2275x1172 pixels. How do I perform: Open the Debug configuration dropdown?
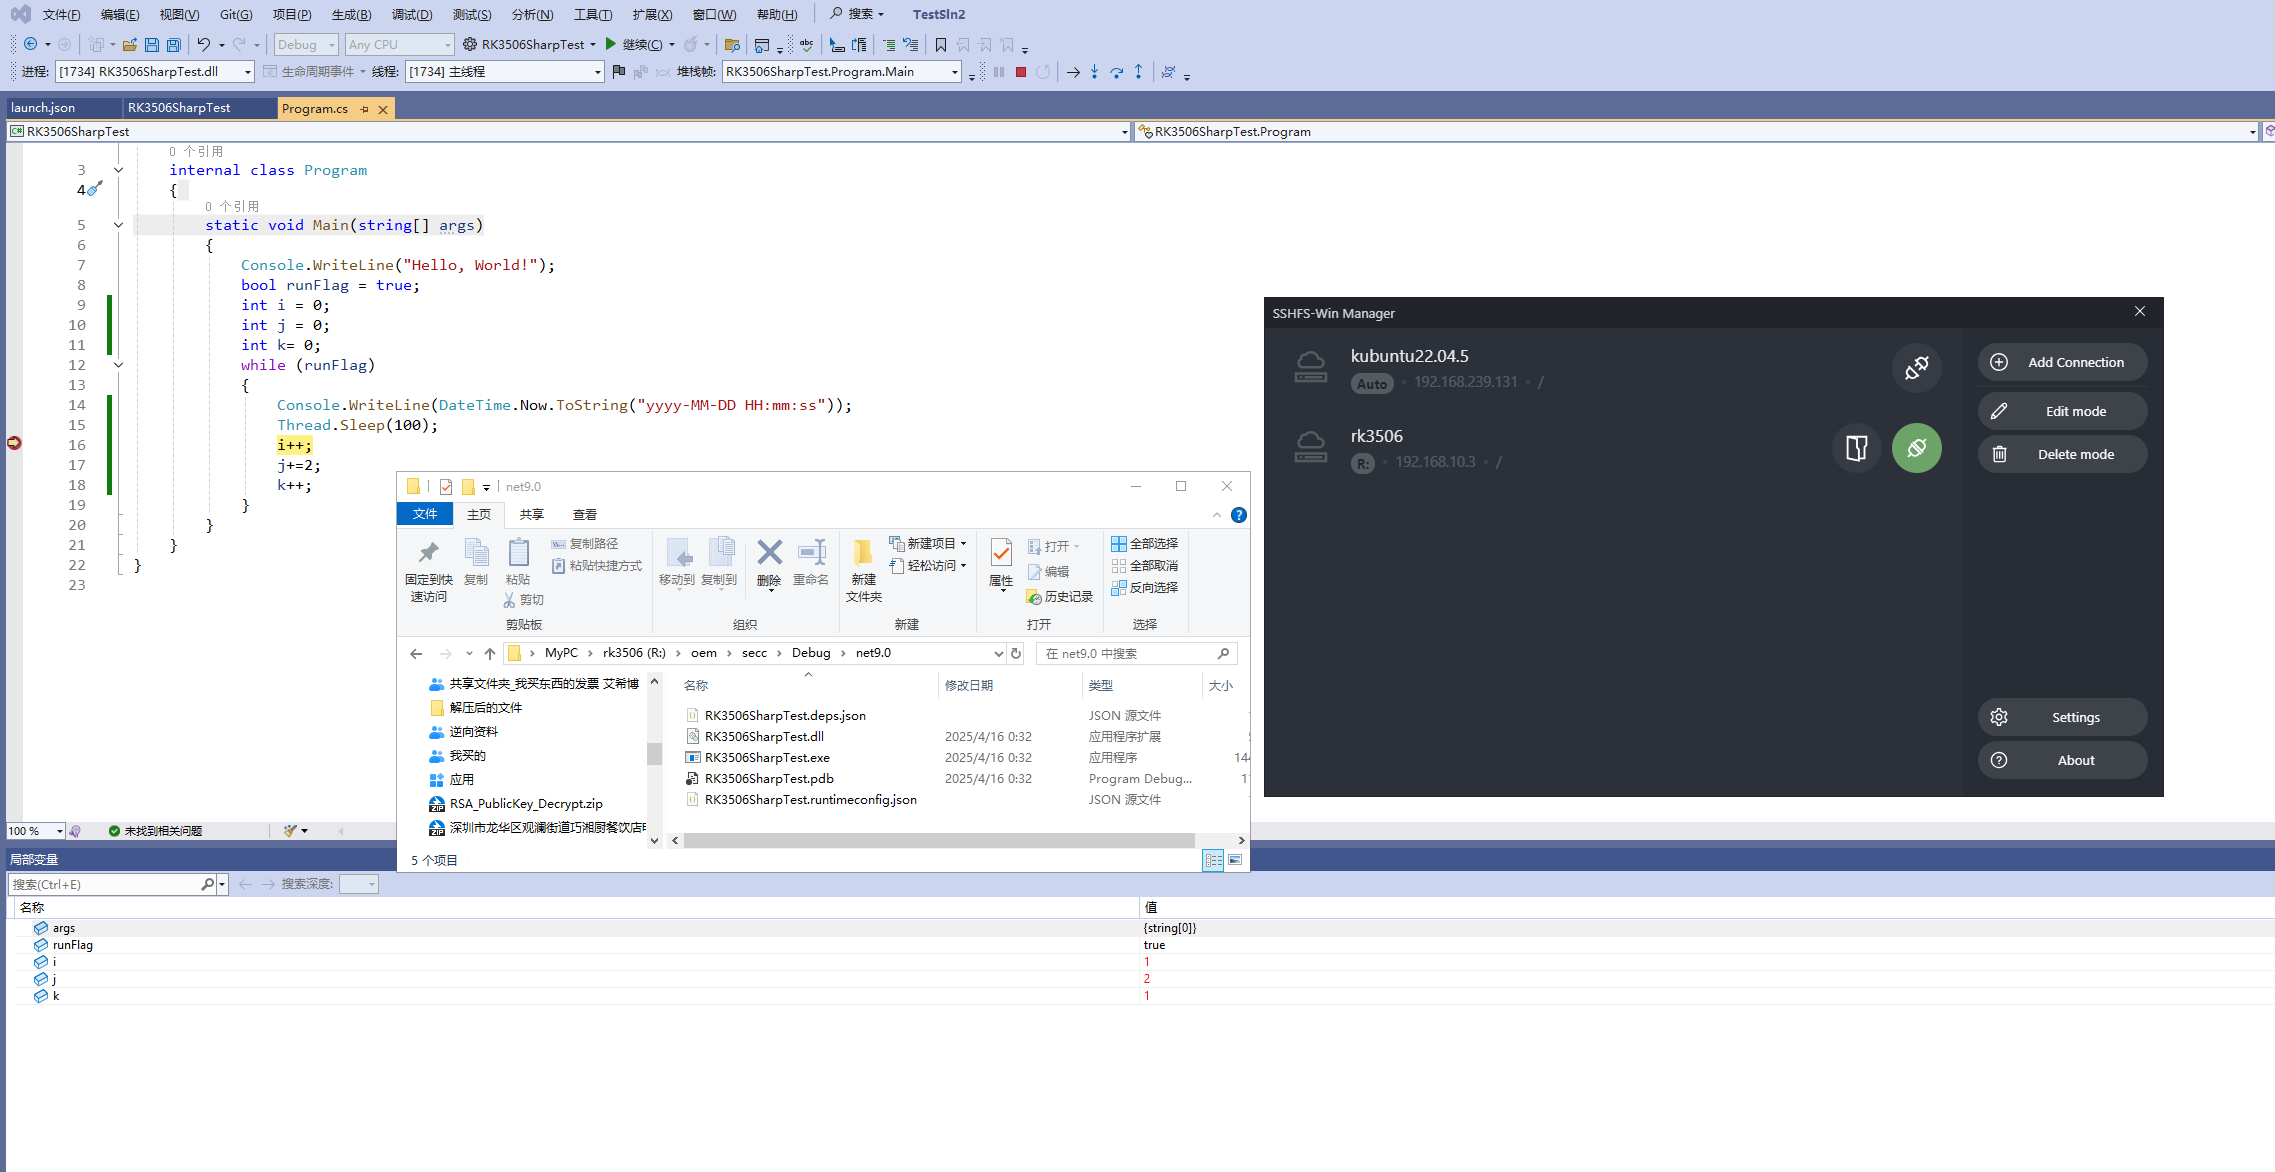point(306,44)
